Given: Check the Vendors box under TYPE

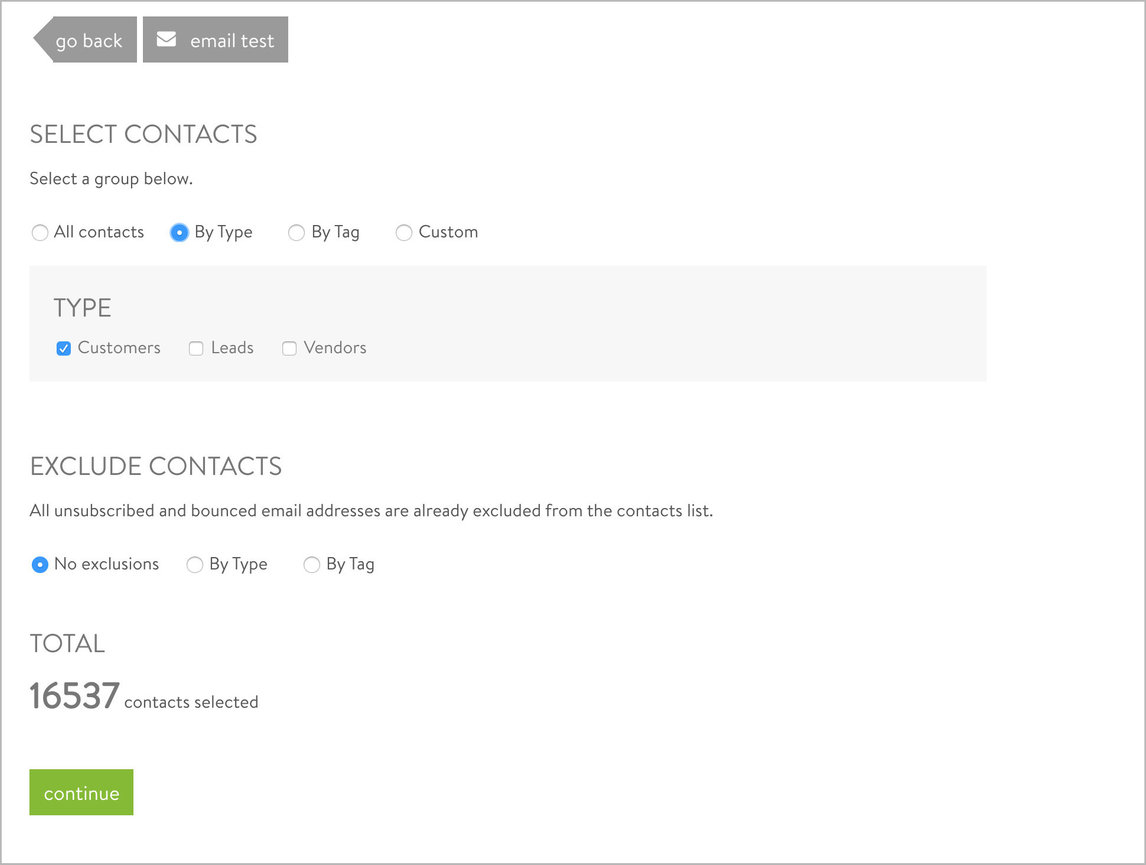Looking at the screenshot, I should tap(289, 347).
